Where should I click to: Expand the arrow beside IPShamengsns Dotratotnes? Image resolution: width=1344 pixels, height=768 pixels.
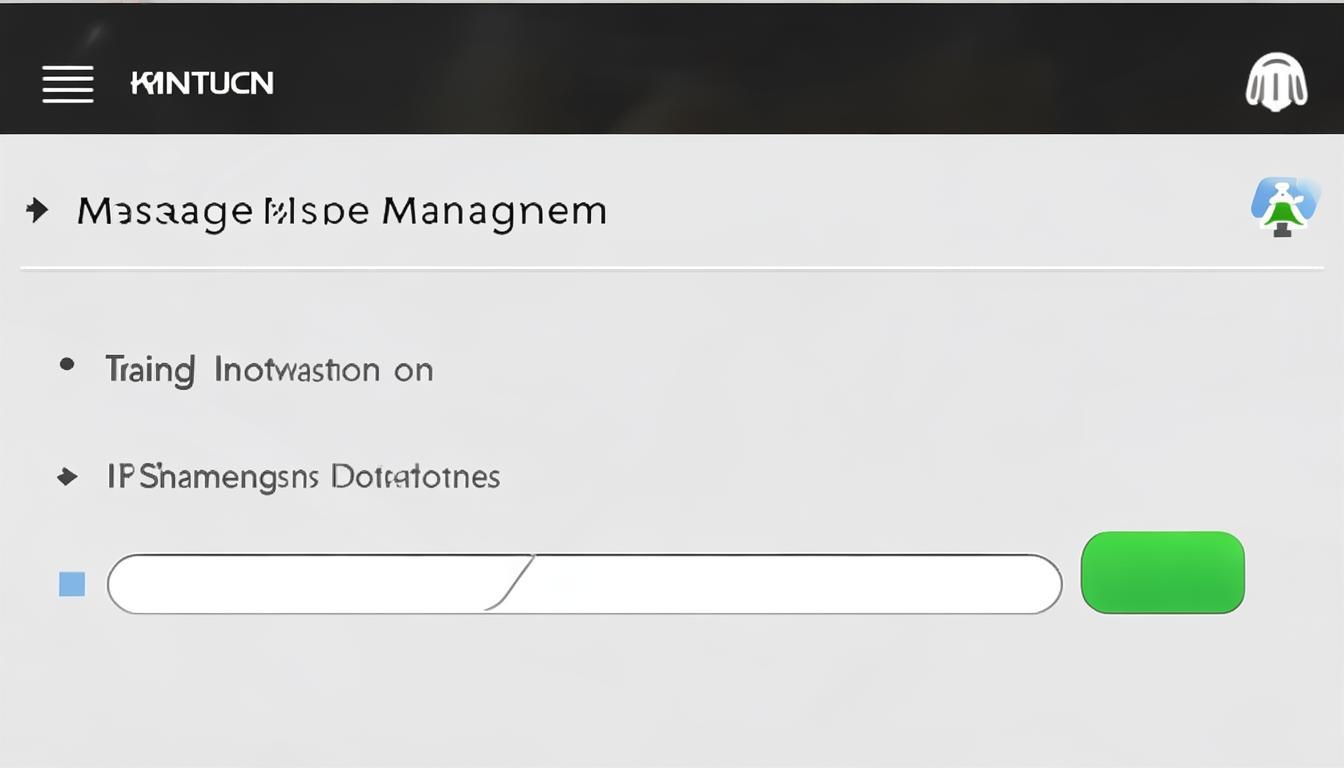(x=67, y=477)
